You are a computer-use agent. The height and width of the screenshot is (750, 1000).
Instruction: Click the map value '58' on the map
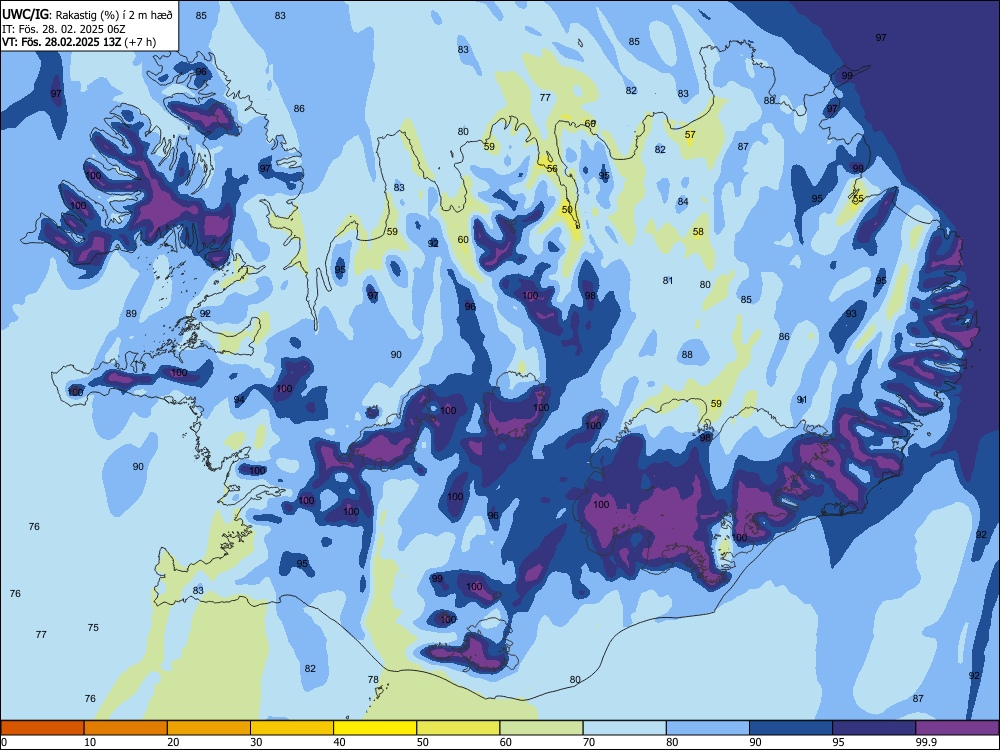click(x=698, y=232)
